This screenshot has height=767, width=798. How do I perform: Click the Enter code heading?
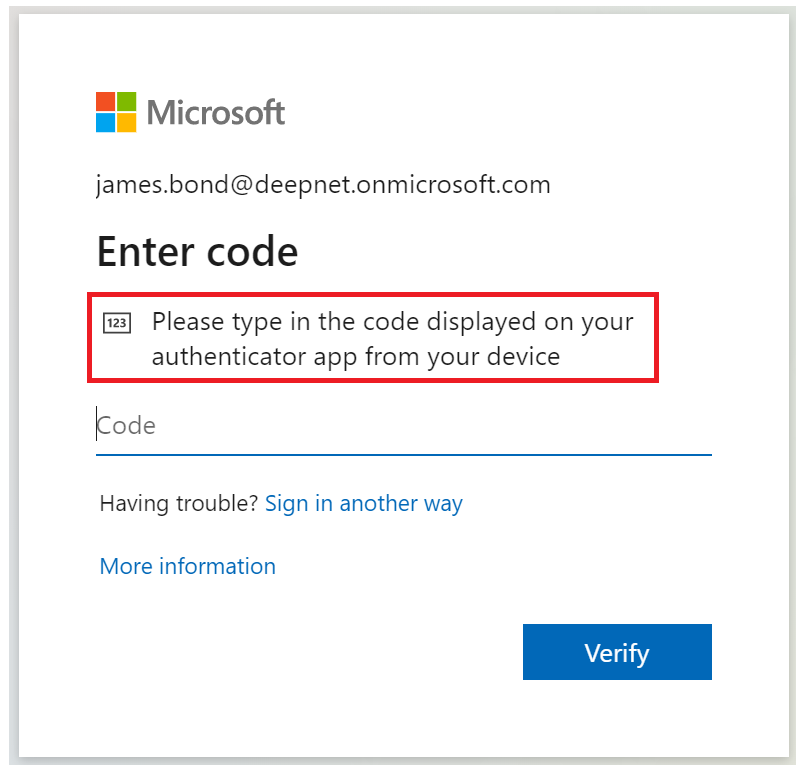[x=197, y=251]
